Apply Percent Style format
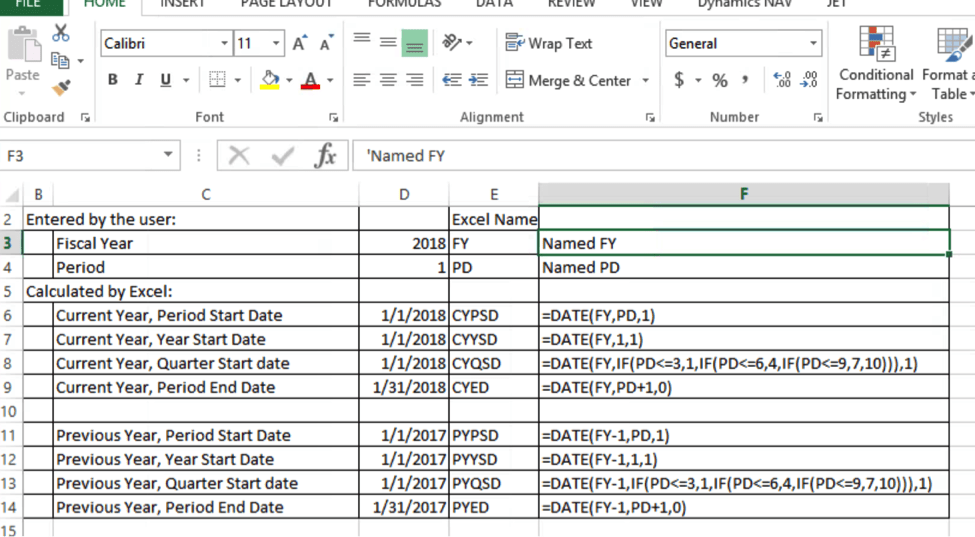The width and height of the screenshot is (975, 537). (720, 80)
